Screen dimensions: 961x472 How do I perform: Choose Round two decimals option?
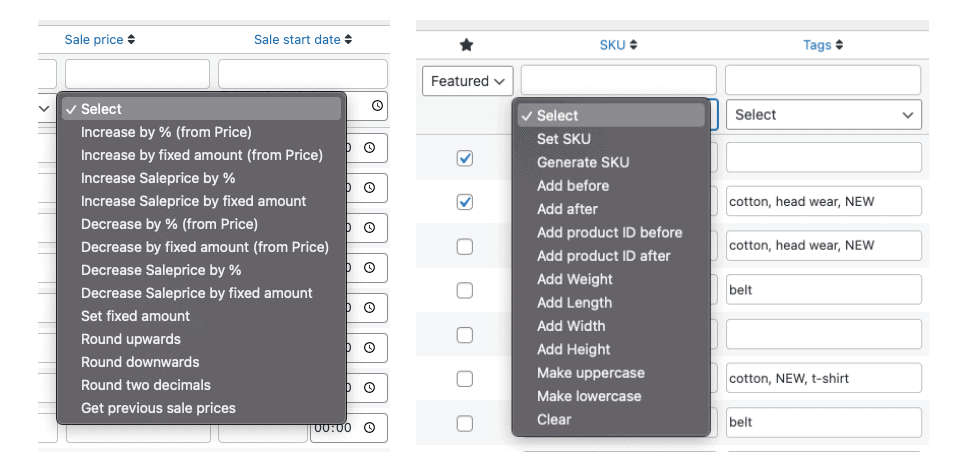tap(146, 386)
